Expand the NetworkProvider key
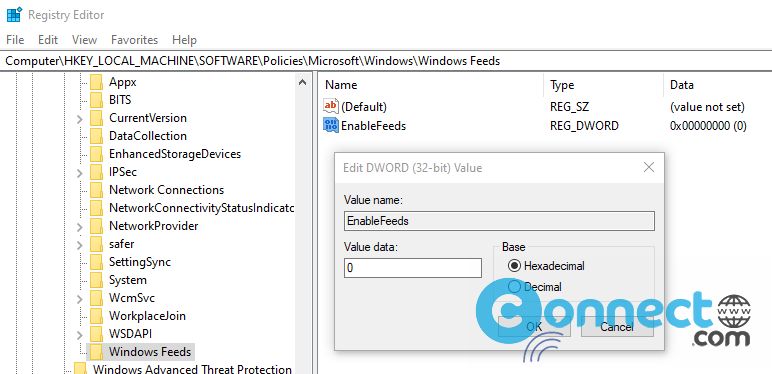772x374 pixels. (79, 226)
